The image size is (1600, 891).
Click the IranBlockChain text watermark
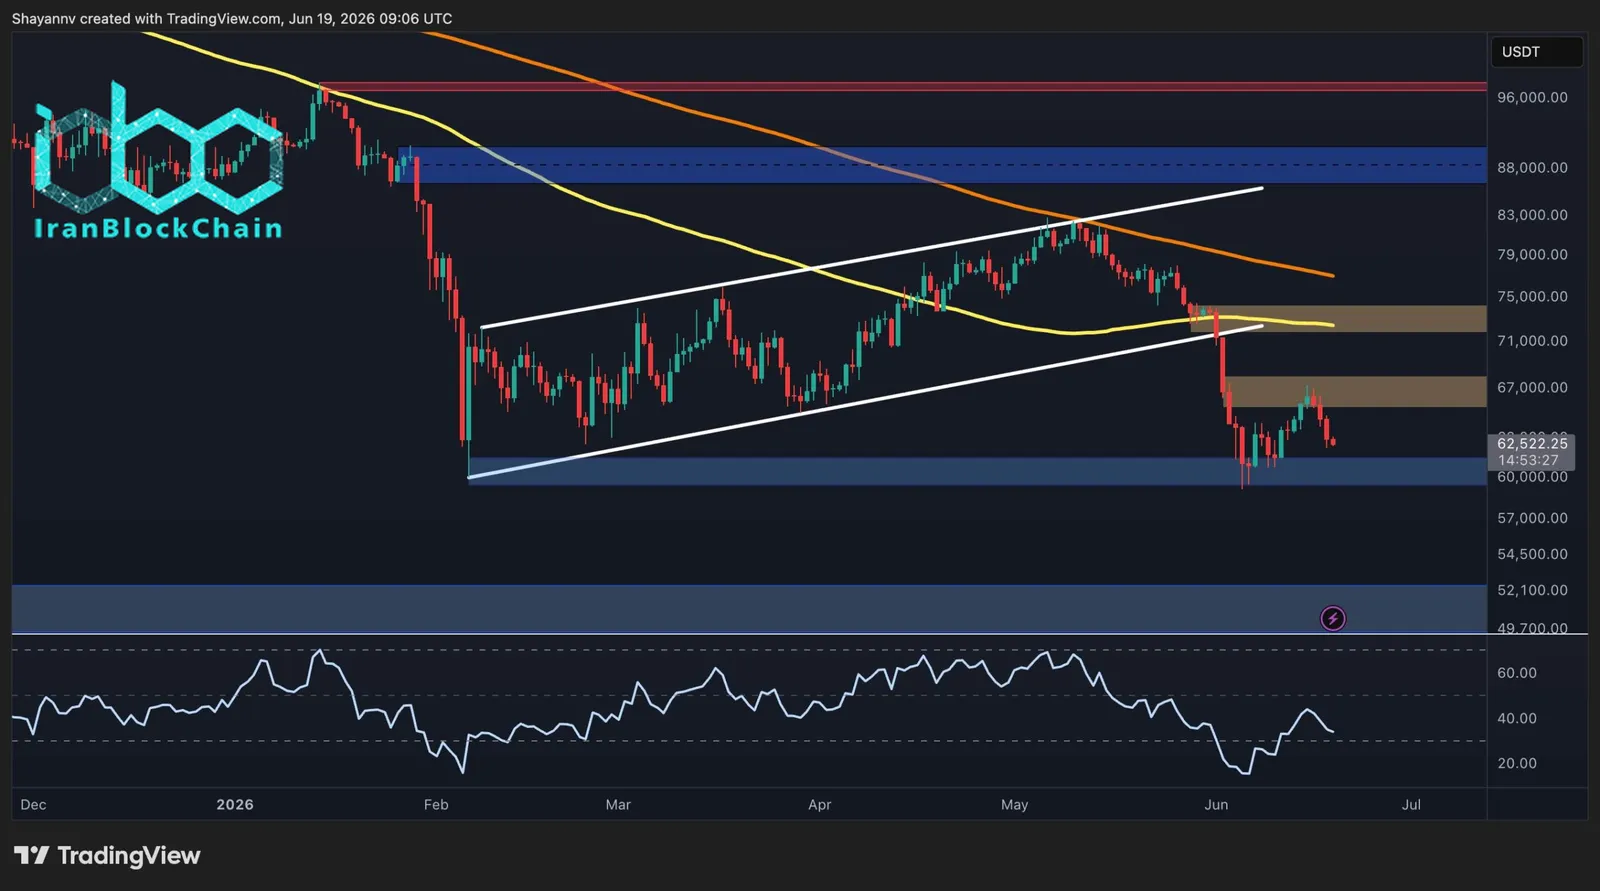[x=158, y=228]
